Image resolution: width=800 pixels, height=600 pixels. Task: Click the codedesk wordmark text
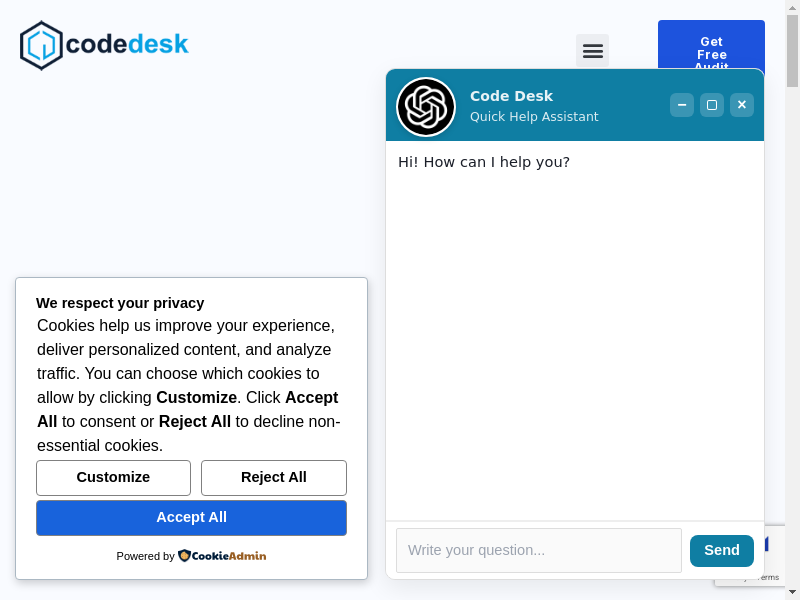127,45
